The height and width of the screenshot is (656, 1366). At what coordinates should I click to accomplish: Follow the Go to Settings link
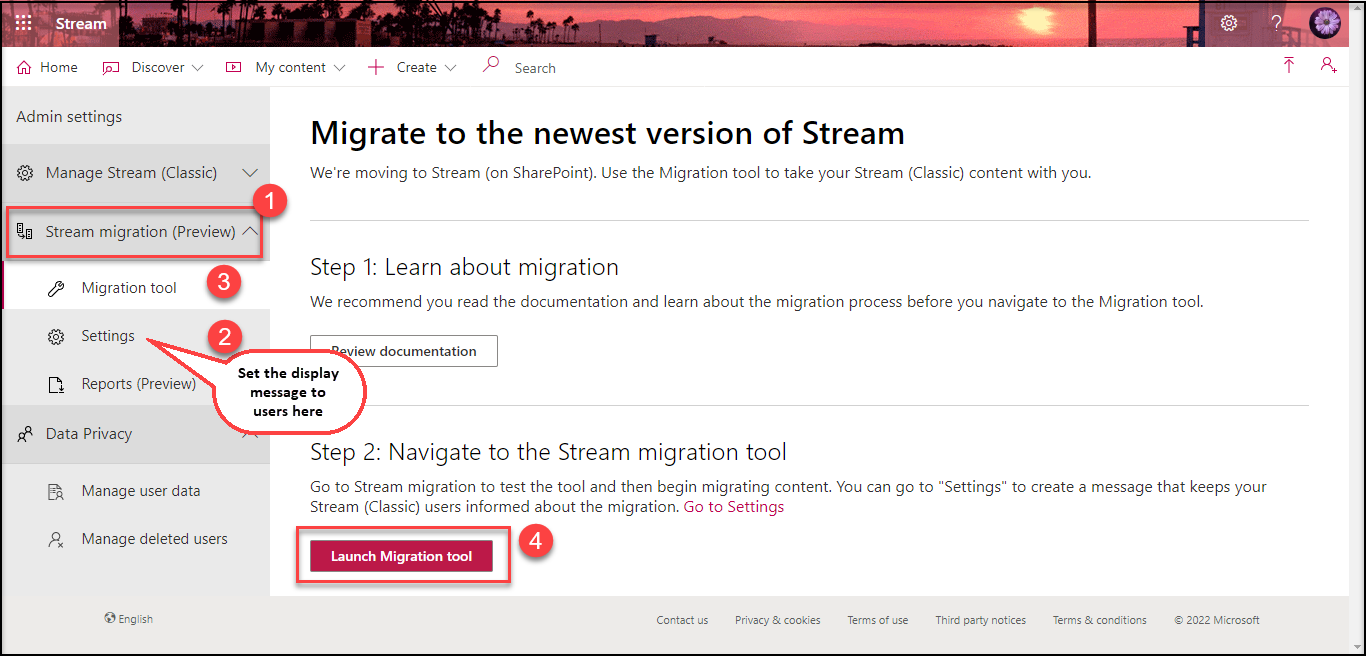[734, 507]
